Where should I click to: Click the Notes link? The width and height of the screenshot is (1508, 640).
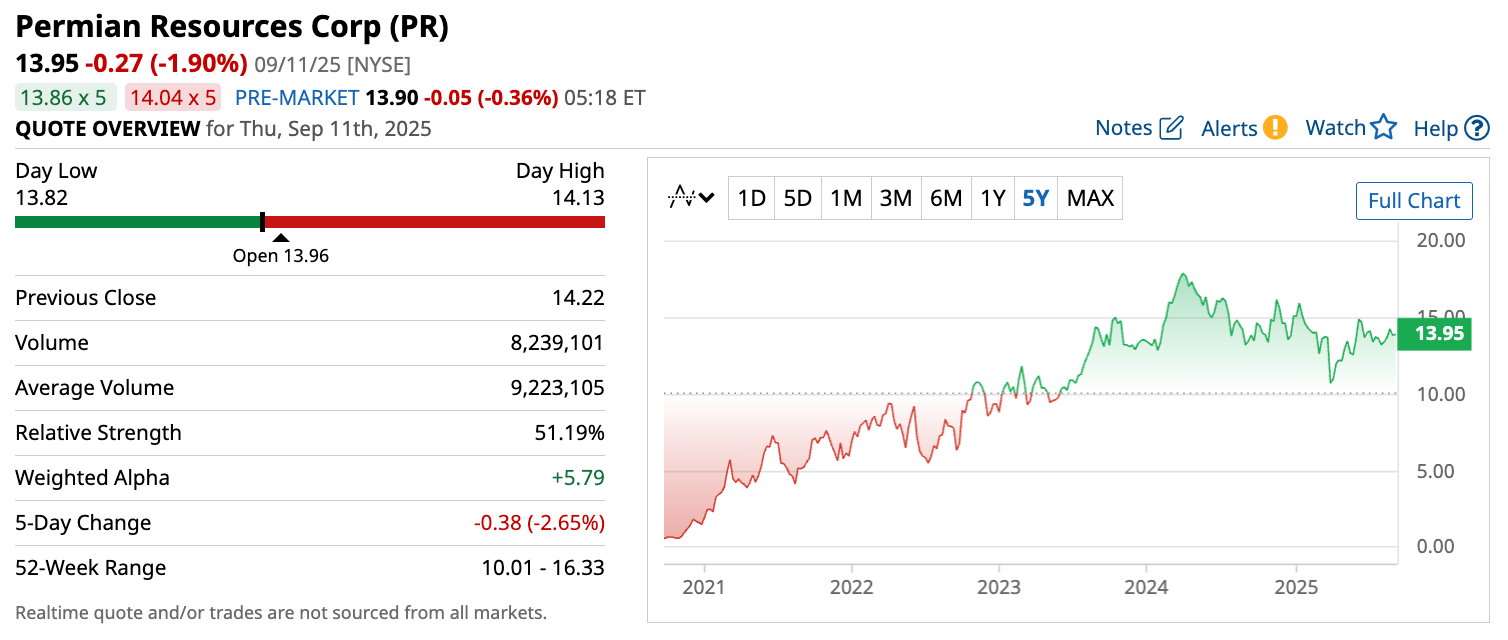pyautogui.click(x=1124, y=128)
